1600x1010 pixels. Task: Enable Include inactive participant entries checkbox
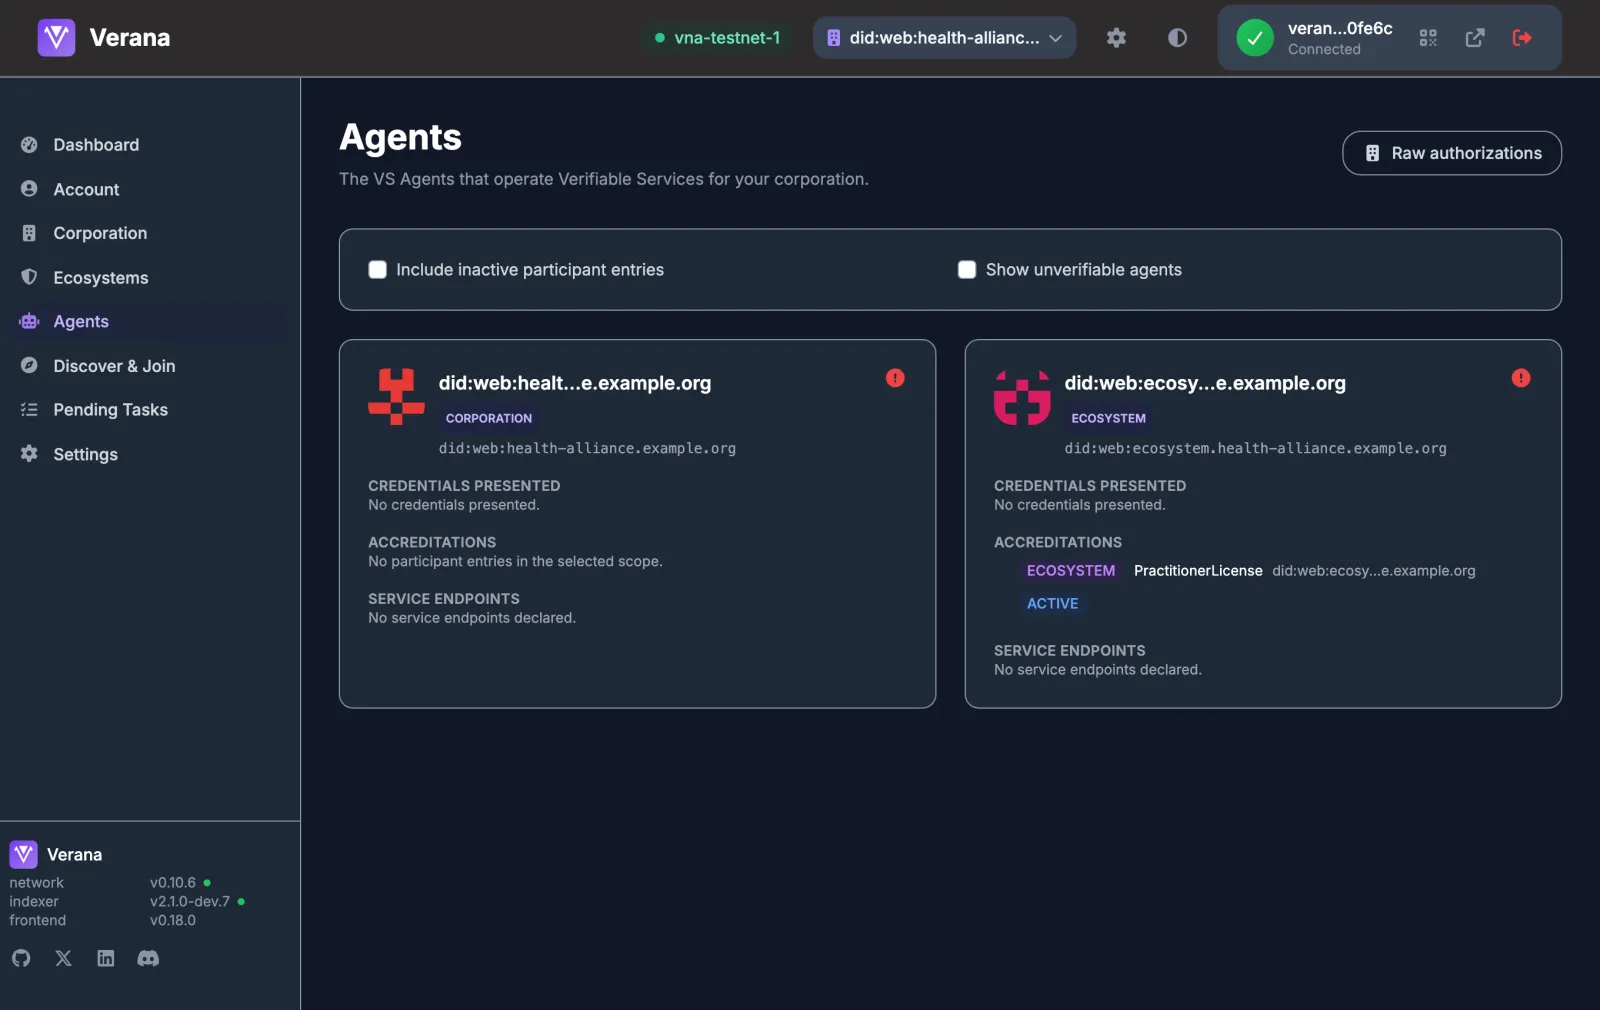[x=377, y=270]
